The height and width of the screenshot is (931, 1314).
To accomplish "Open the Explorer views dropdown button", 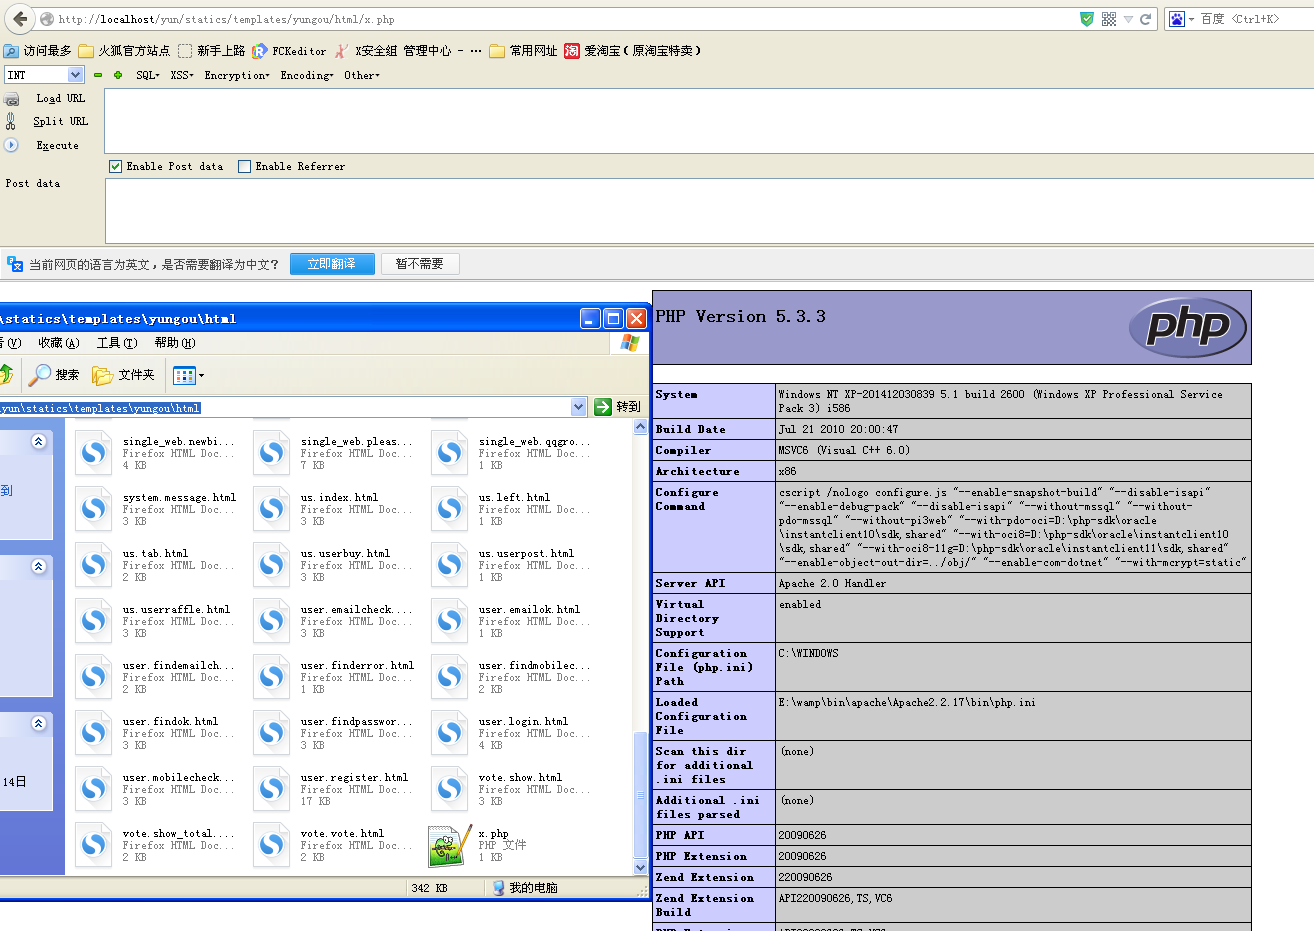I will click(x=188, y=375).
